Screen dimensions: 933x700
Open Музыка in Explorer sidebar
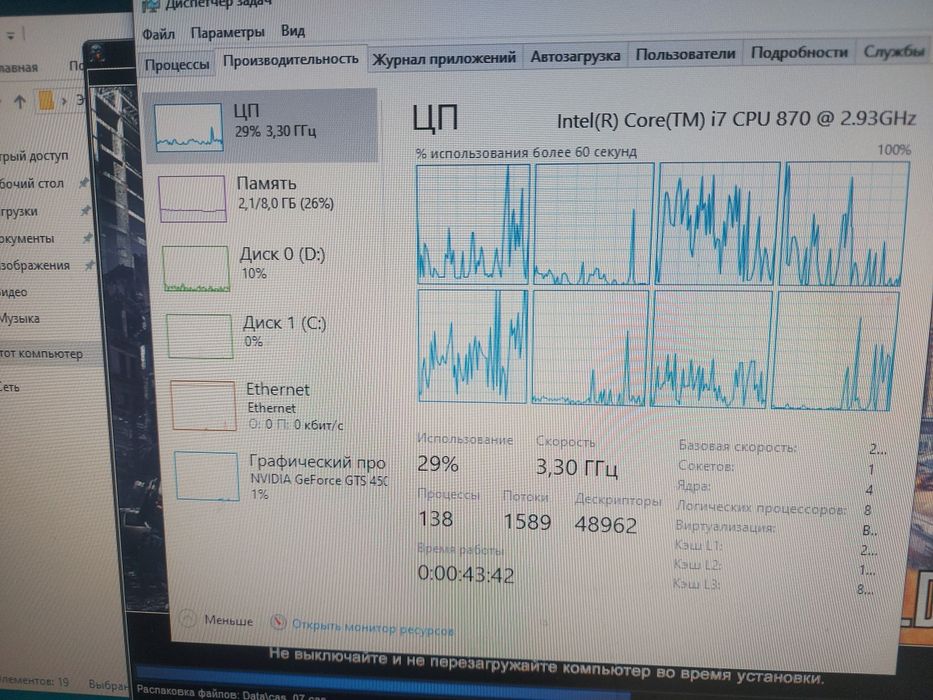(x=20, y=318)
